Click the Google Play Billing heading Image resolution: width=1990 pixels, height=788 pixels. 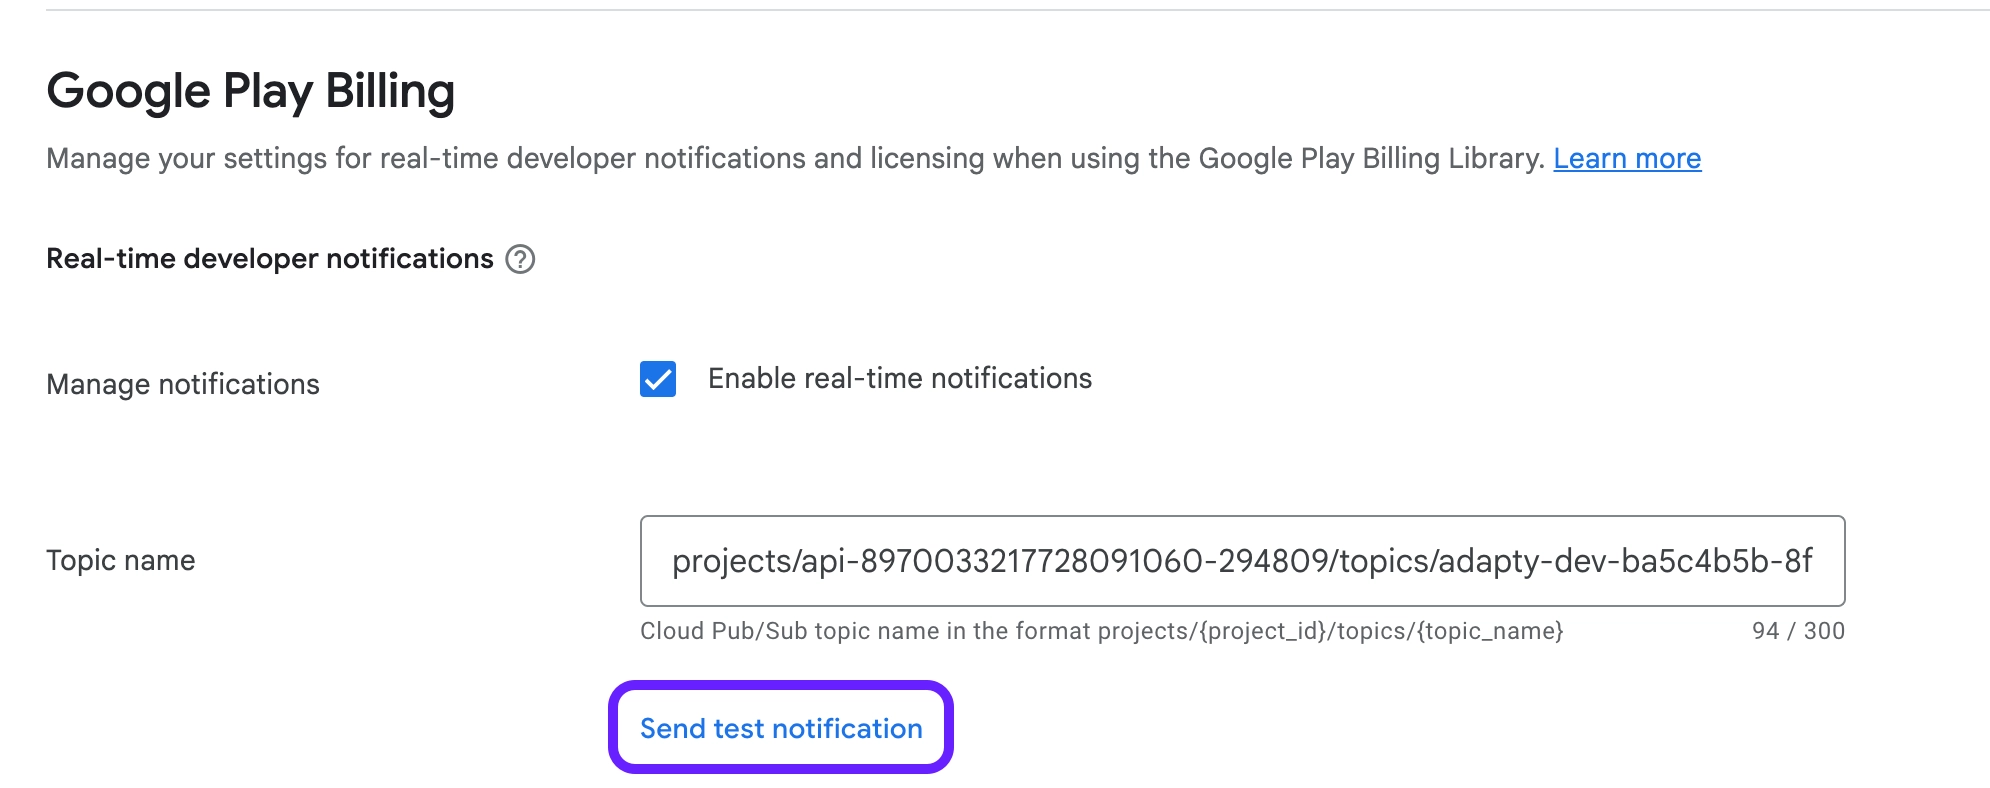click(251, 91)
